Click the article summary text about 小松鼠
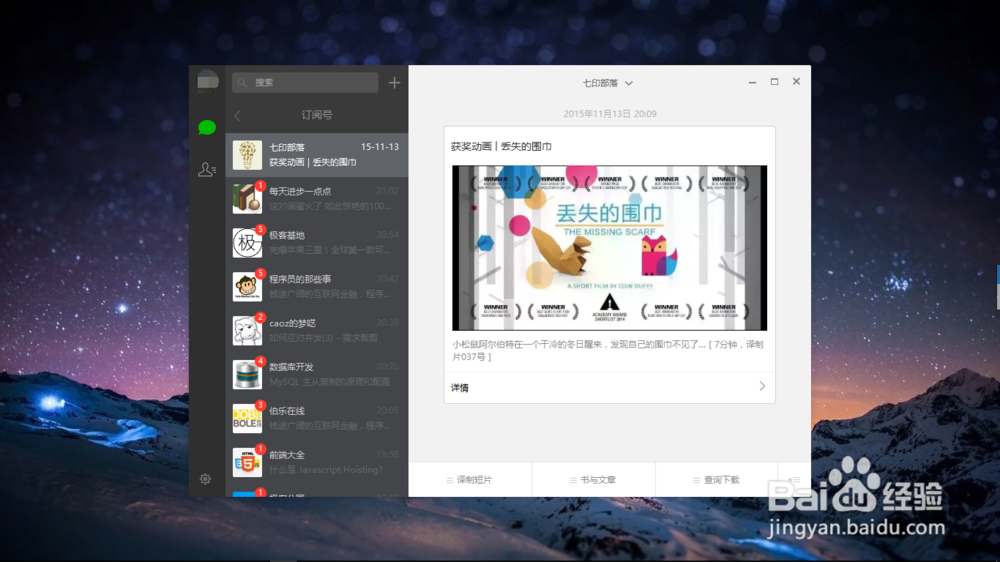 (608, 350)
